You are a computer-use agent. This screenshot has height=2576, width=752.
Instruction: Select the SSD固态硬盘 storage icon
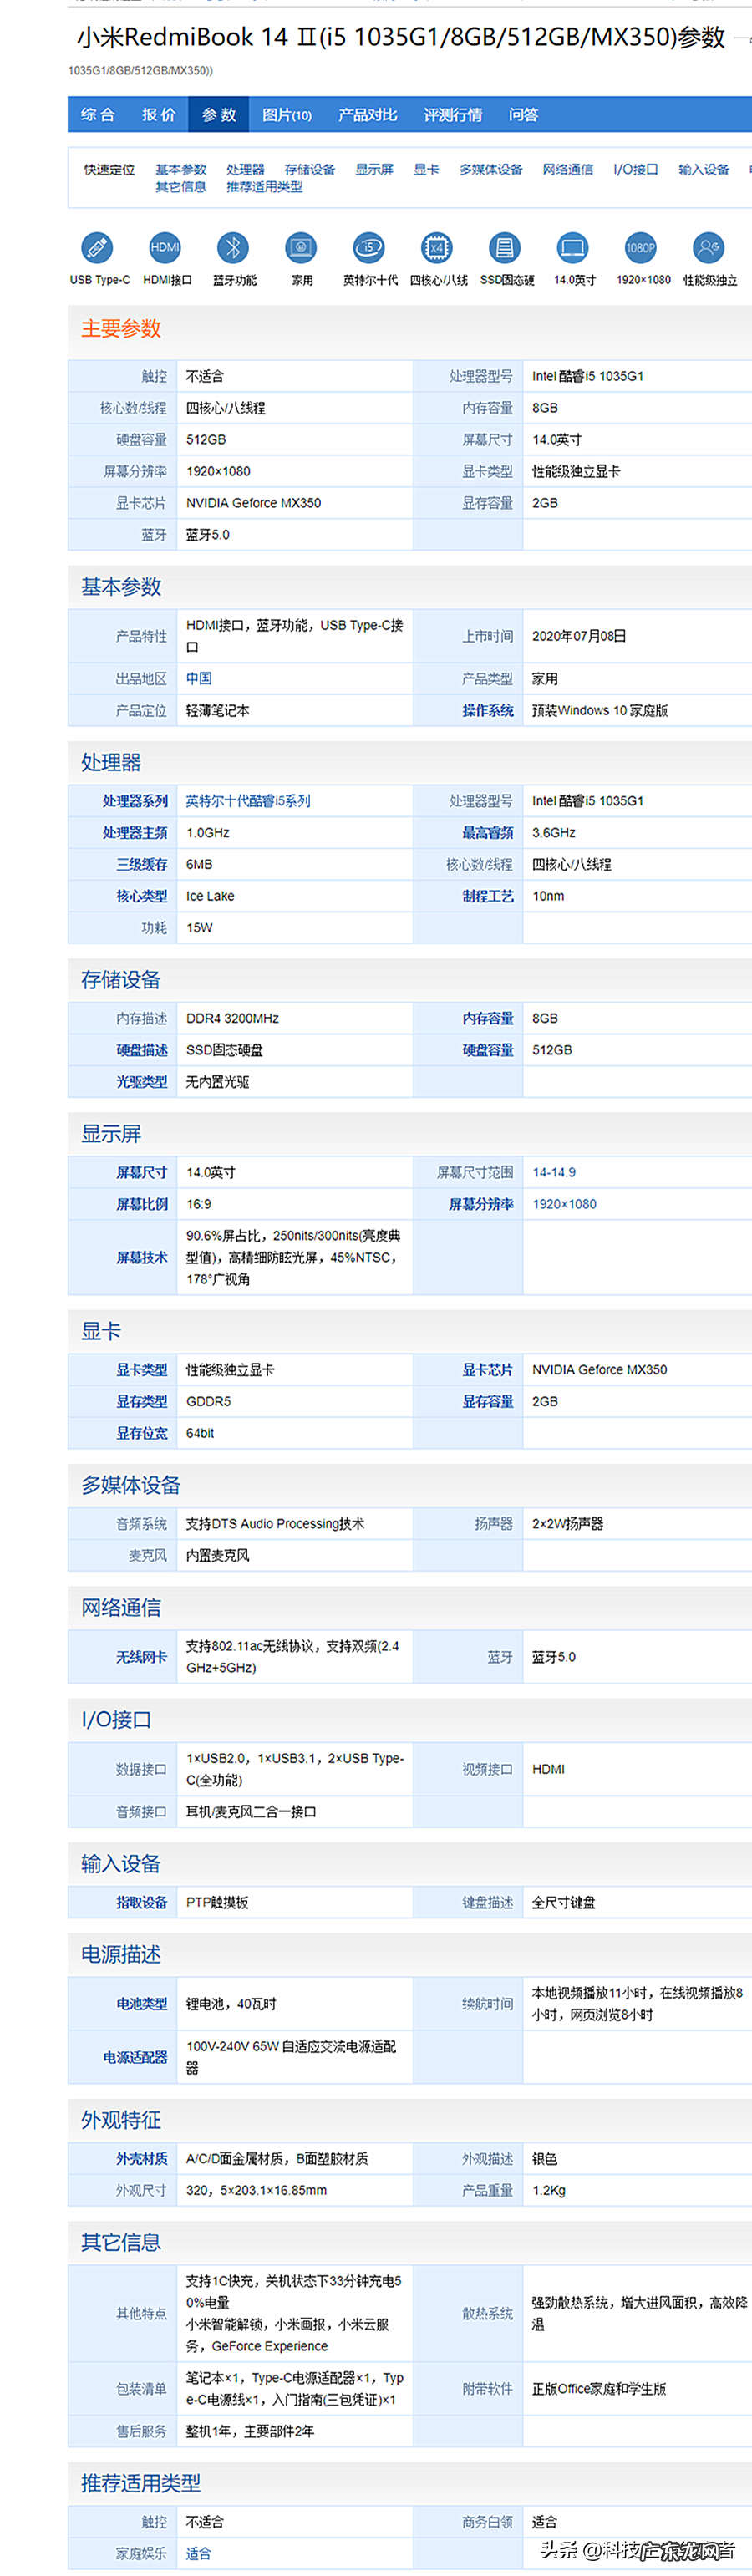point(505,247)
